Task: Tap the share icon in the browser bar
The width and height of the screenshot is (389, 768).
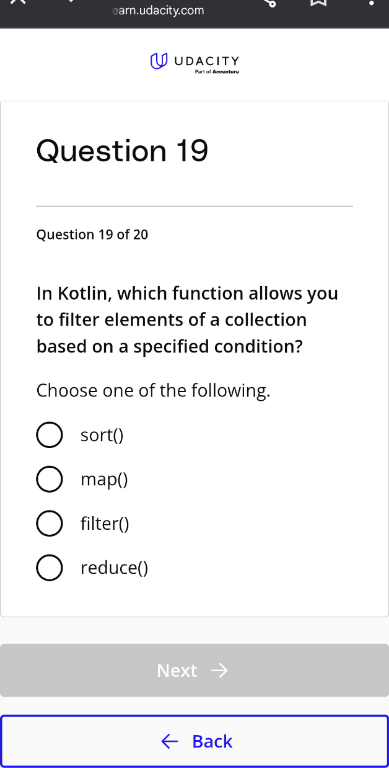Action: 270,2
